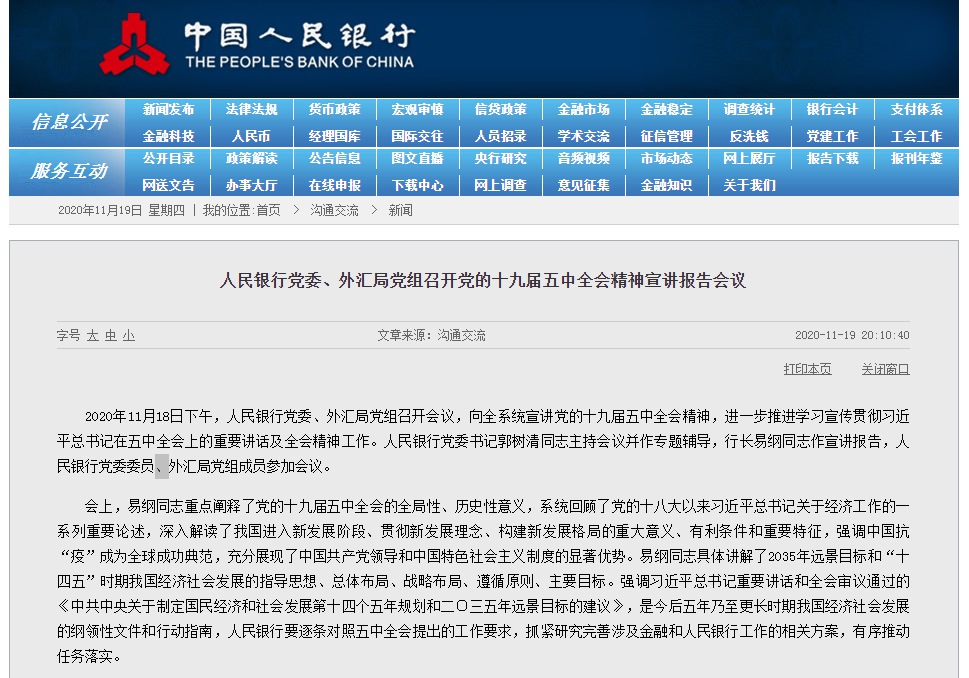This screenshot has height=678, width=969.
Task: Click the 服务互动 section heading
Action: [69, 171]
